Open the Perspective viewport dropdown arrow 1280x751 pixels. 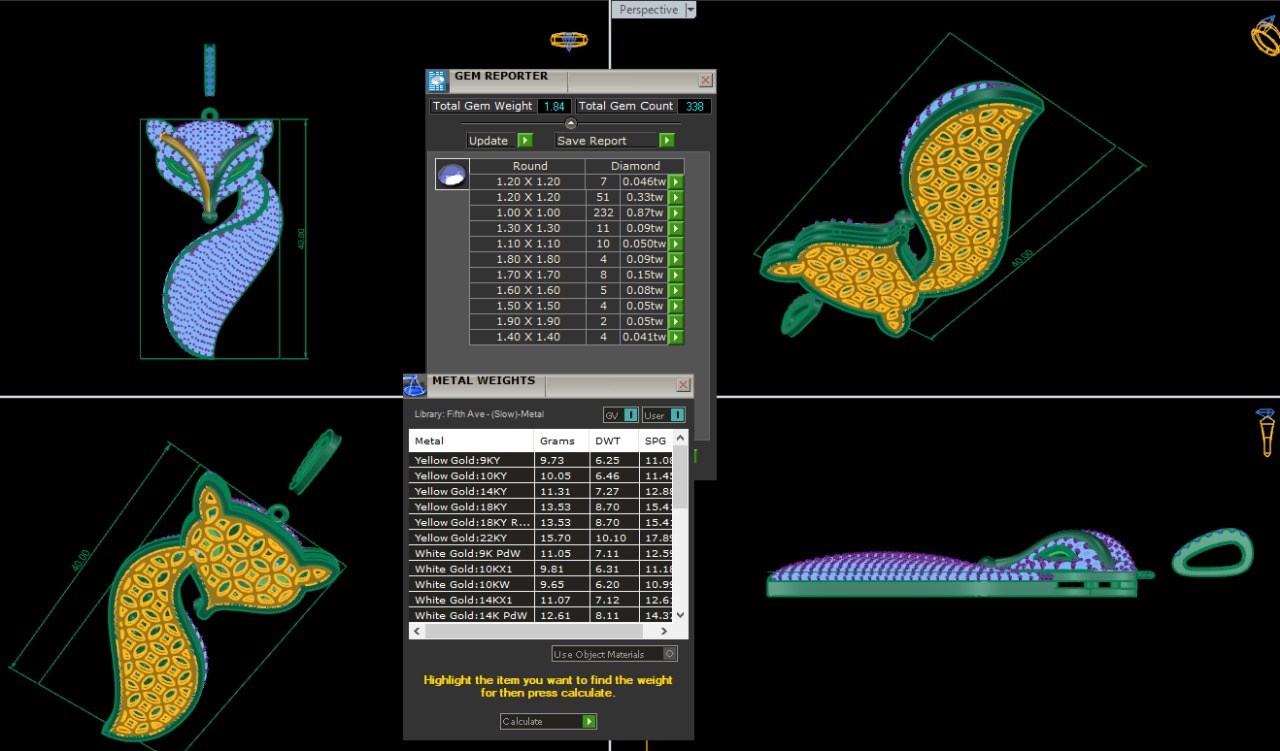[690, 10]
